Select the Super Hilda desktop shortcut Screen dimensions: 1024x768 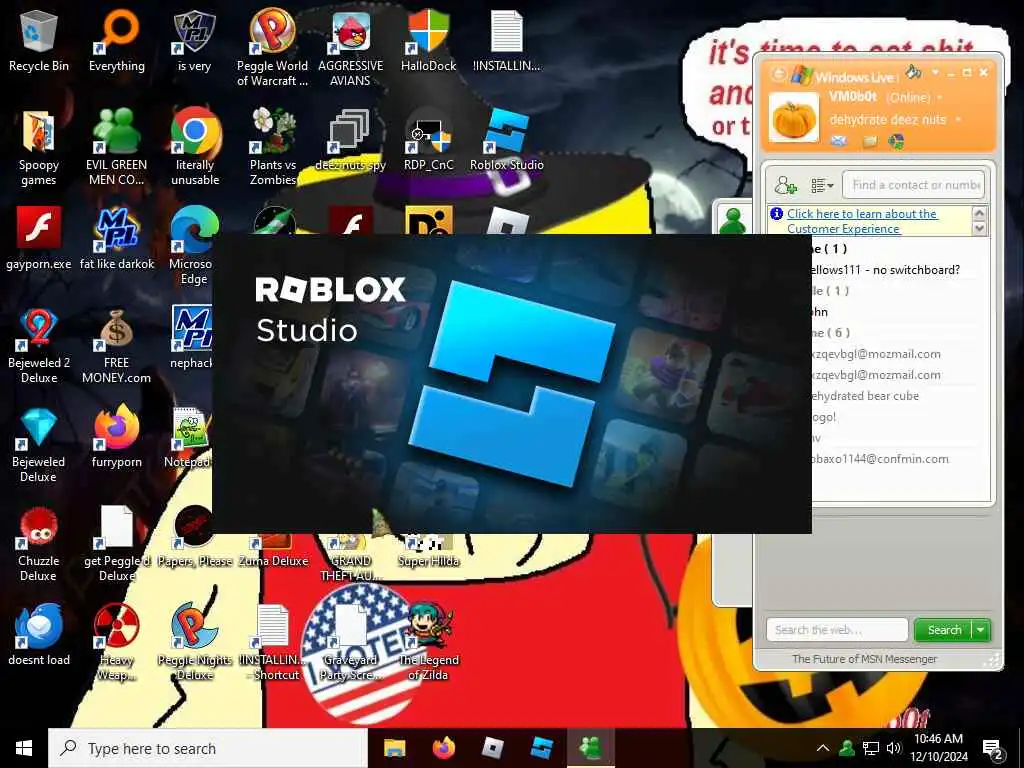pos(428,552)
